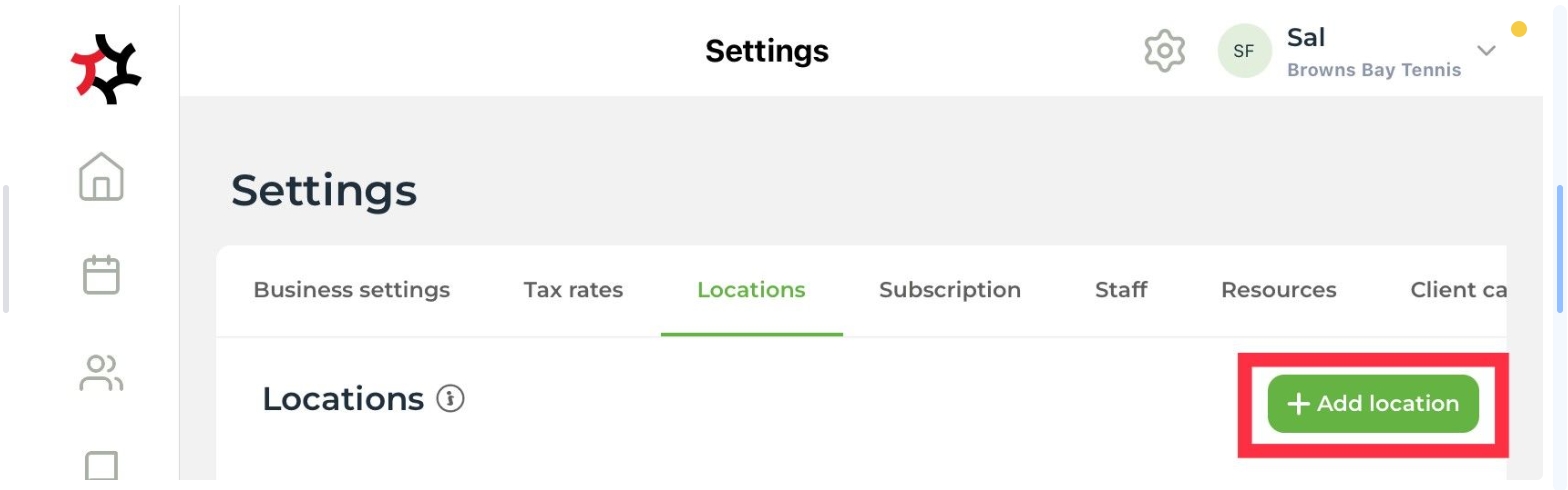The width and height of the screenshot is (1568, 490).
Task: Open the Home page from the sidebar
Action: (x=101, y=177)
